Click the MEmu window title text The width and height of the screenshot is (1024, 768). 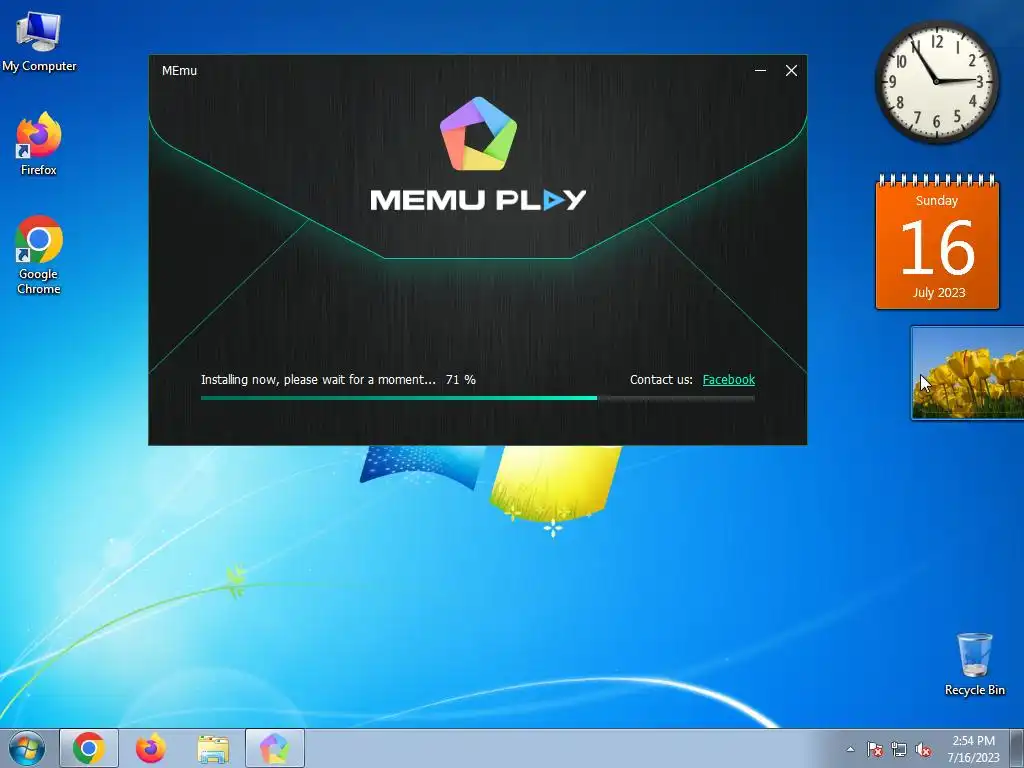click(x=179, y=71)
